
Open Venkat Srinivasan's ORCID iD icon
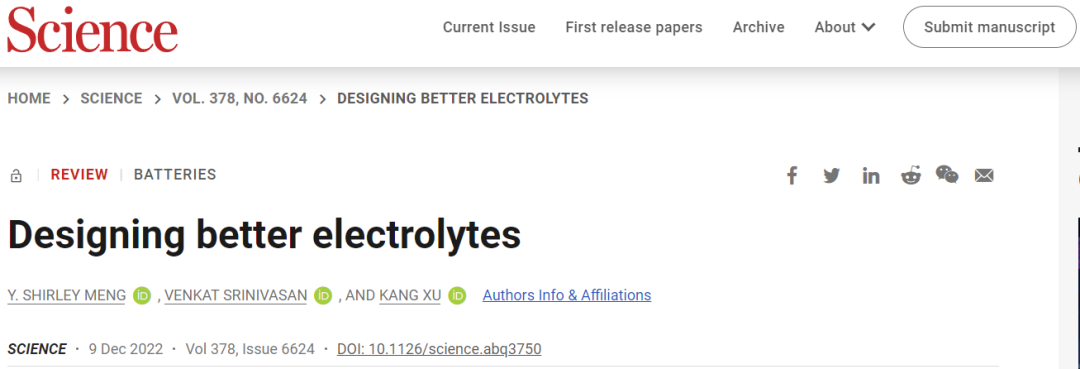point(323,296)
